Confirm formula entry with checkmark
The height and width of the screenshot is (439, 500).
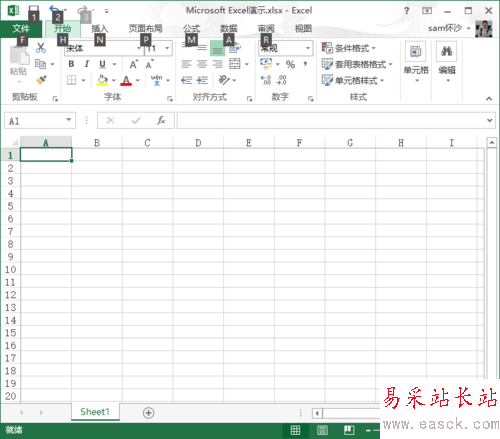(136, 120)
